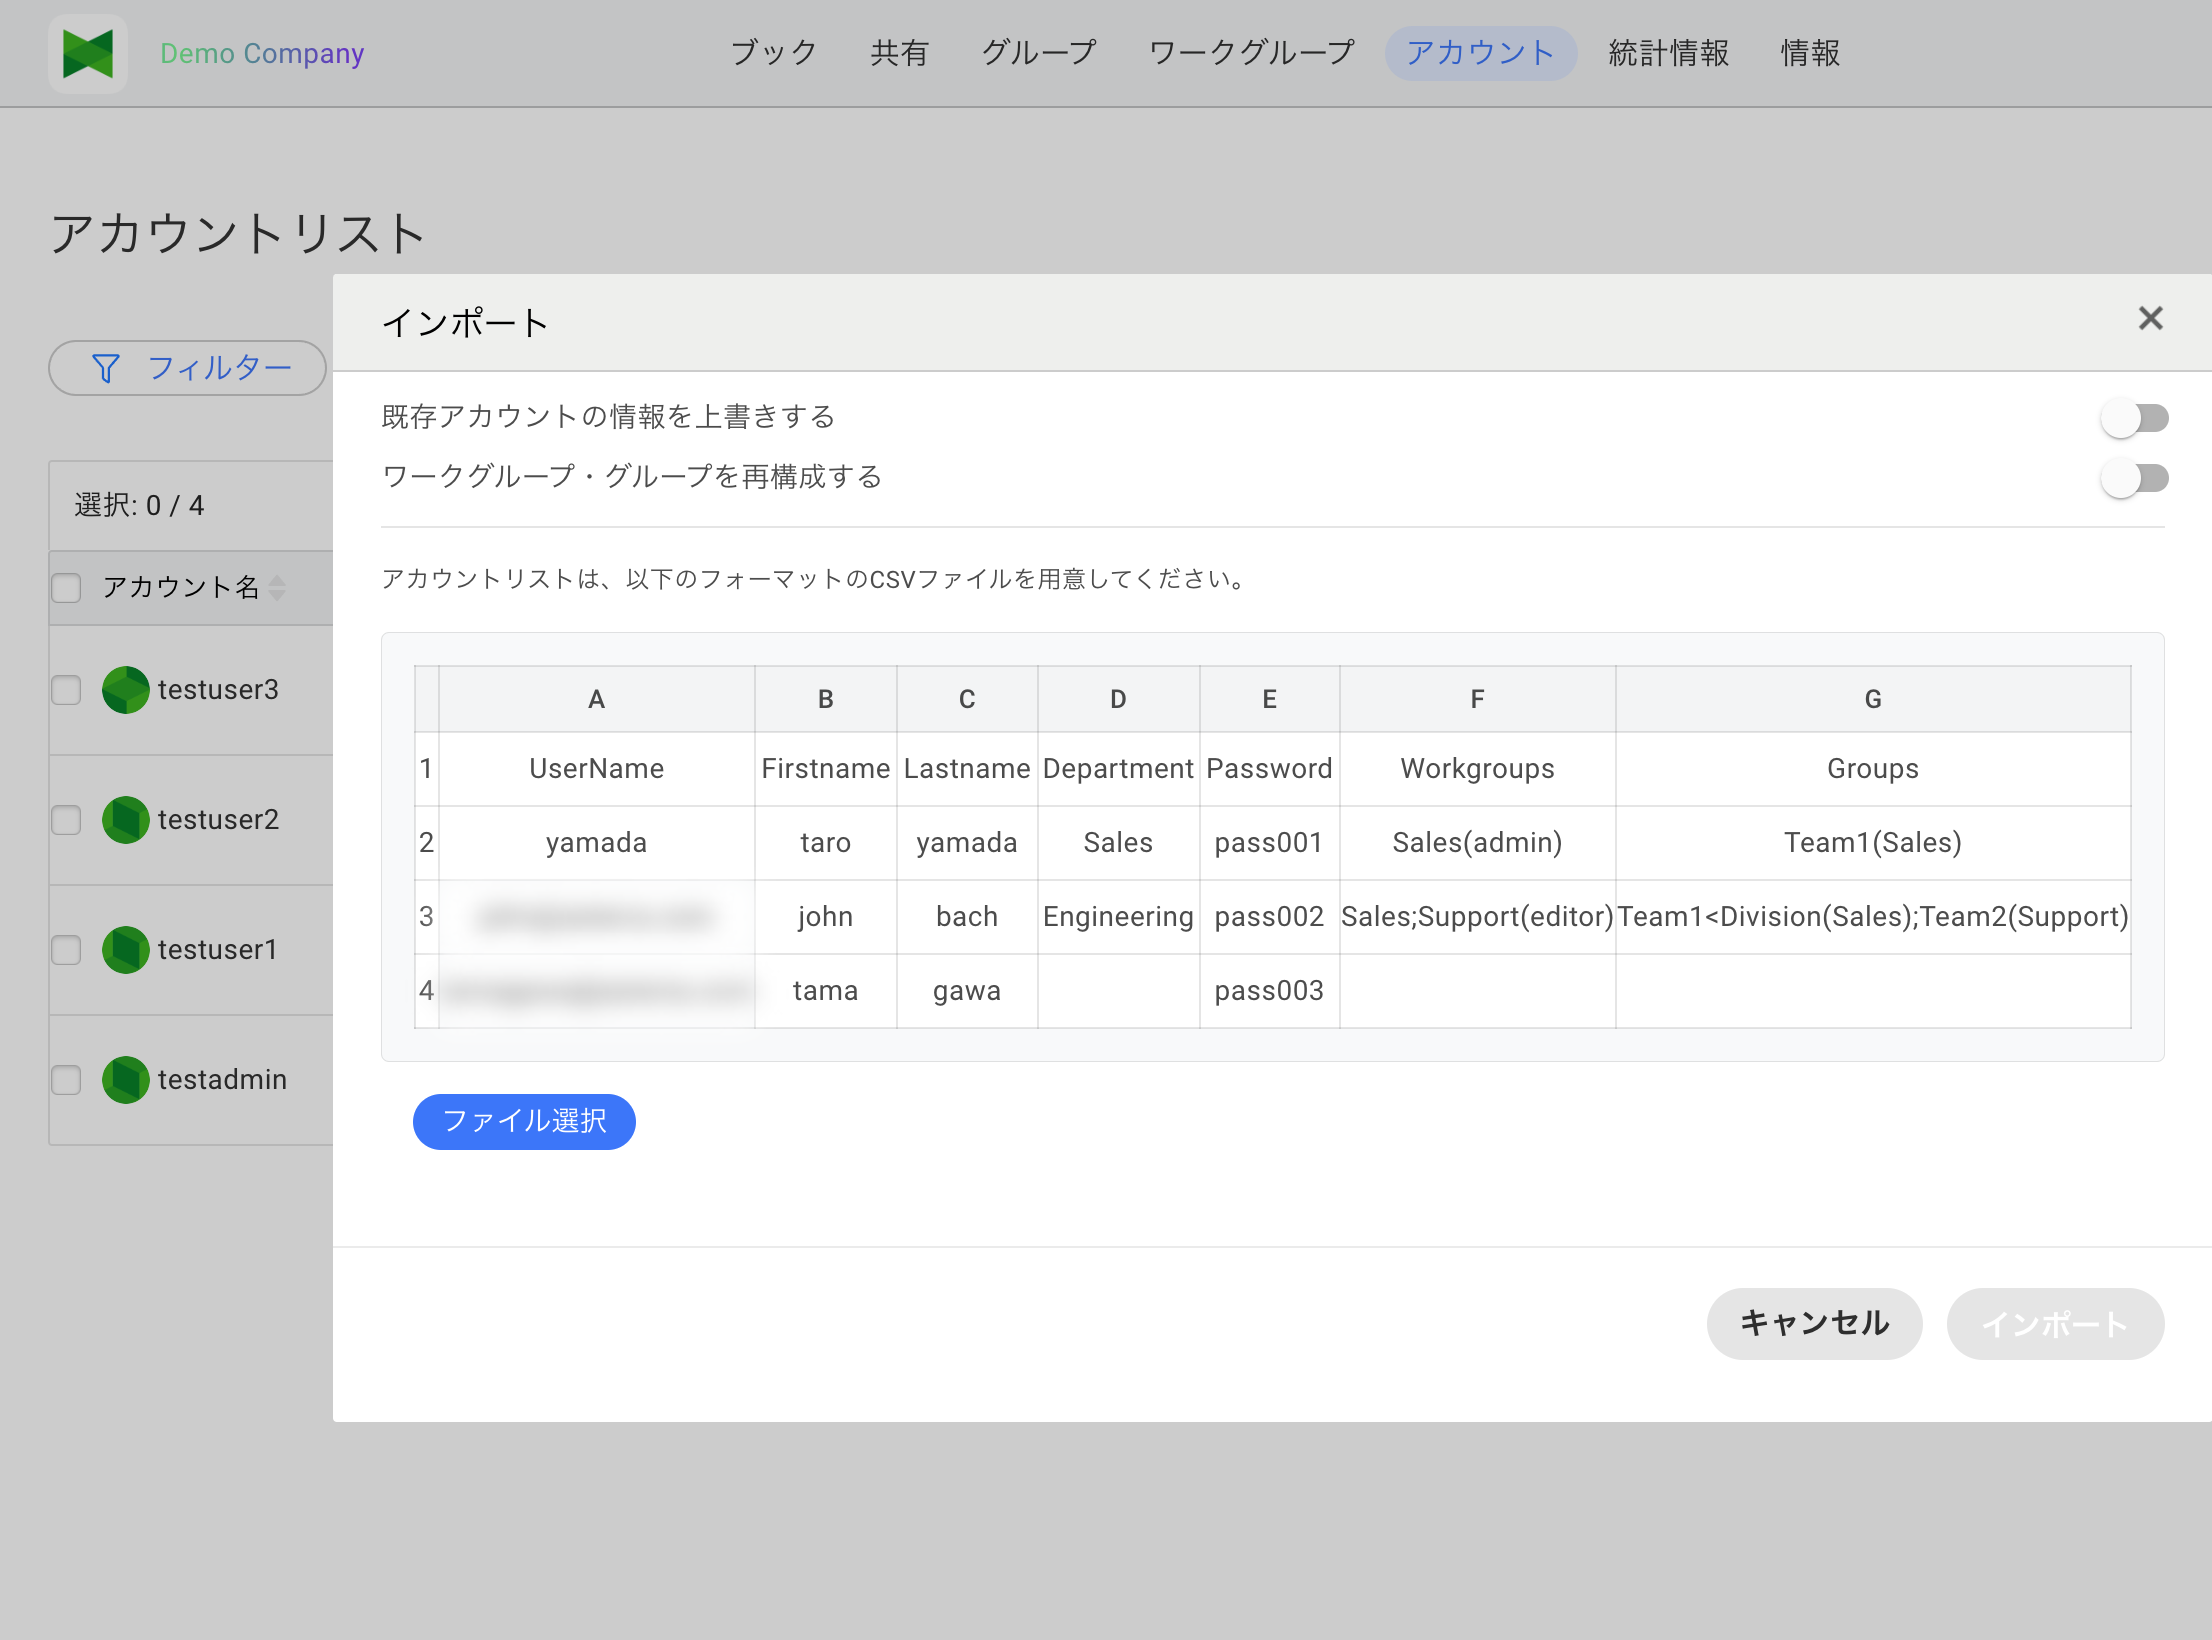Click the testuser3 account name
The height and width of the screenshot is (1640, 2212).
[218, 690]
